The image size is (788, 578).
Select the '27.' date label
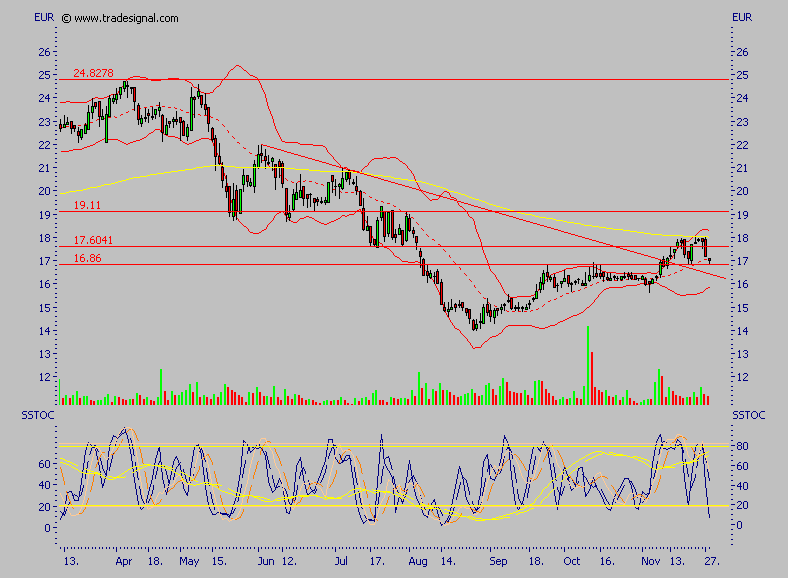tap(712, 561)
